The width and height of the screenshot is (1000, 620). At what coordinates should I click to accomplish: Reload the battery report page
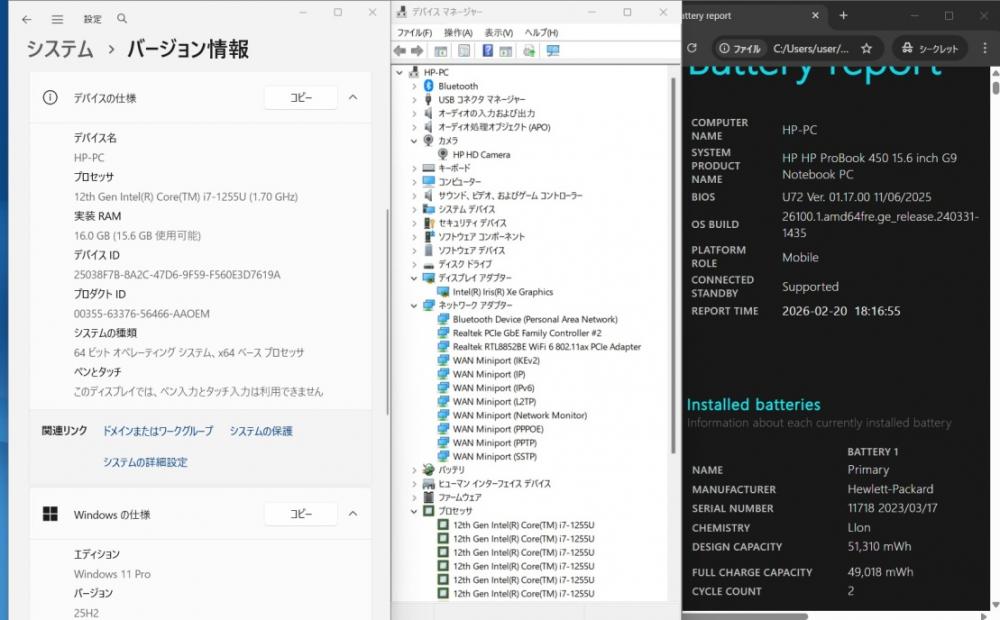point(692,48)
